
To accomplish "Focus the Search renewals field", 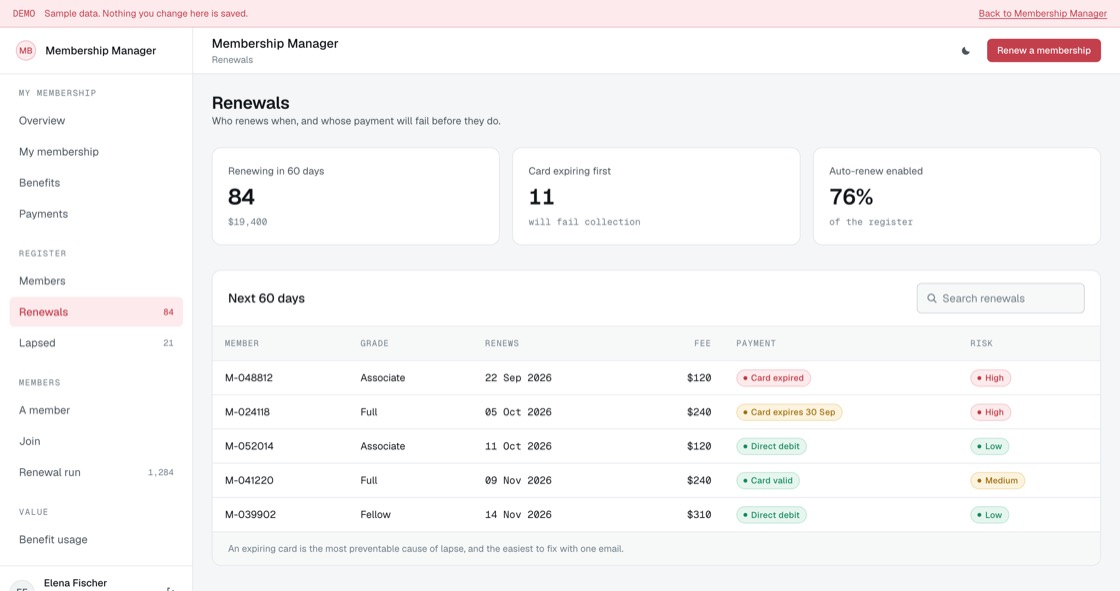I will (1000, 298).
